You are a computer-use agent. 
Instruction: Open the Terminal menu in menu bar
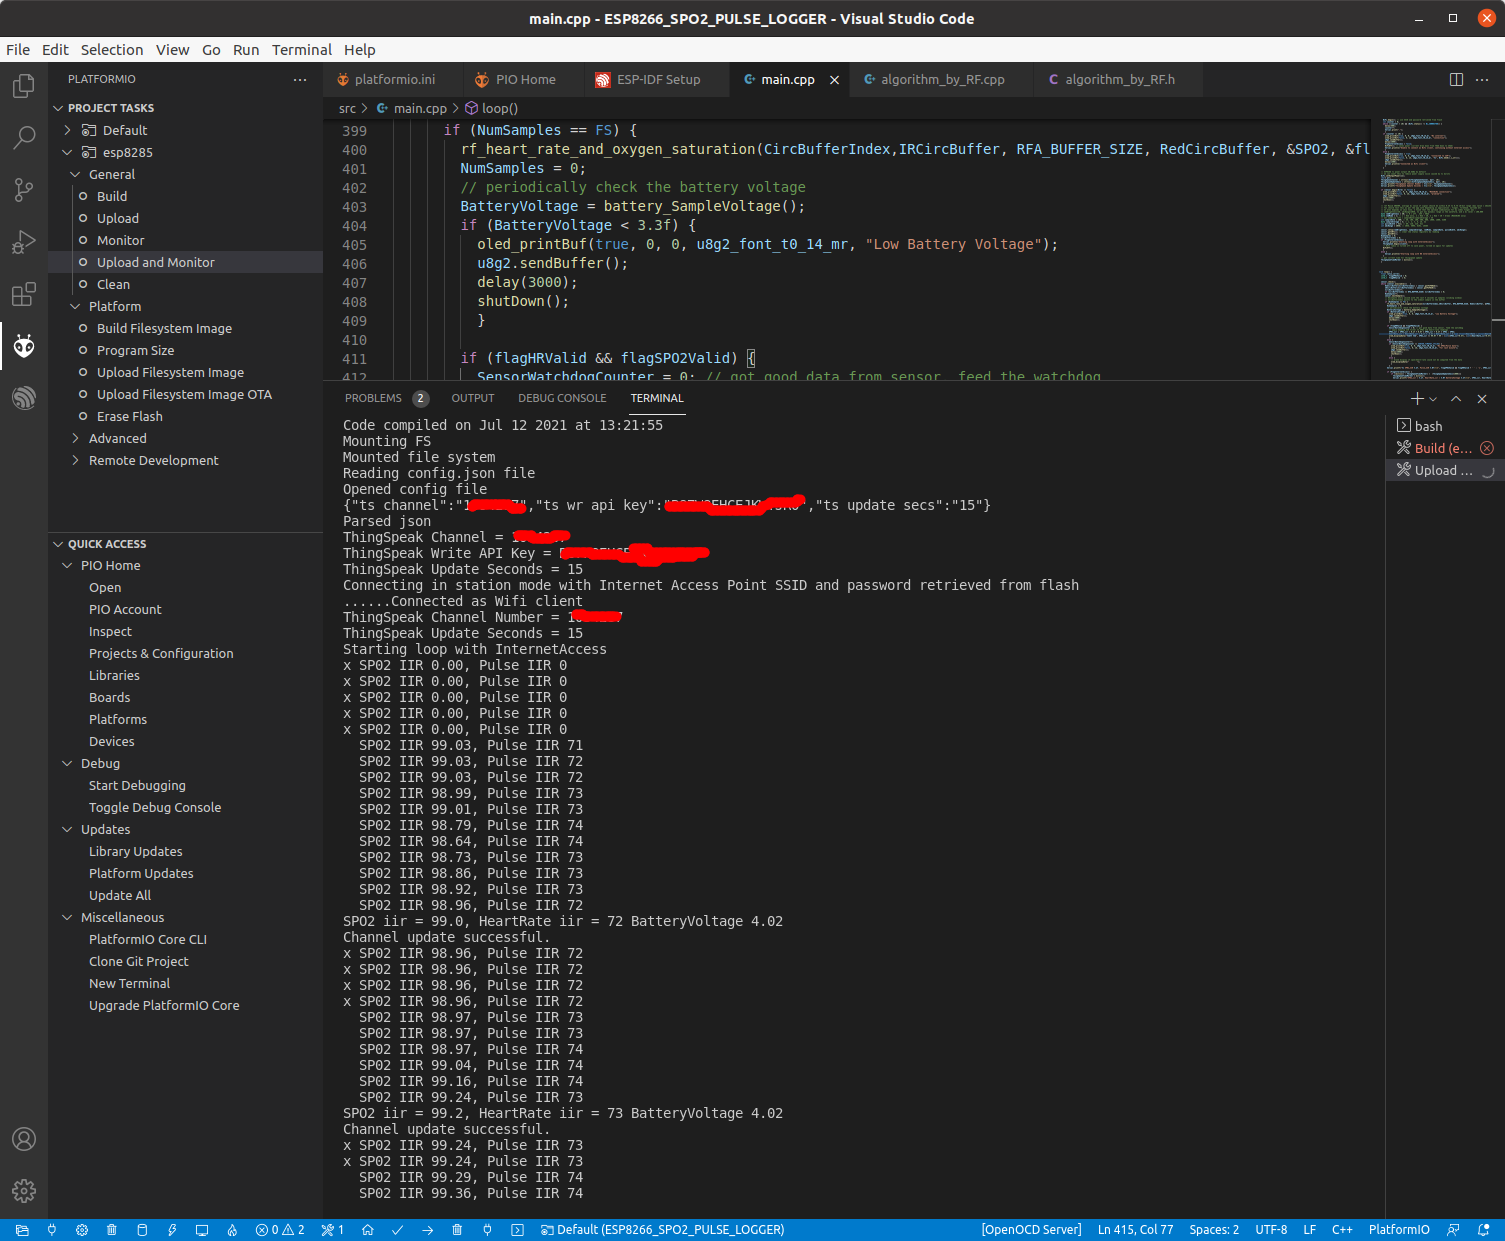tap(301, 50)
